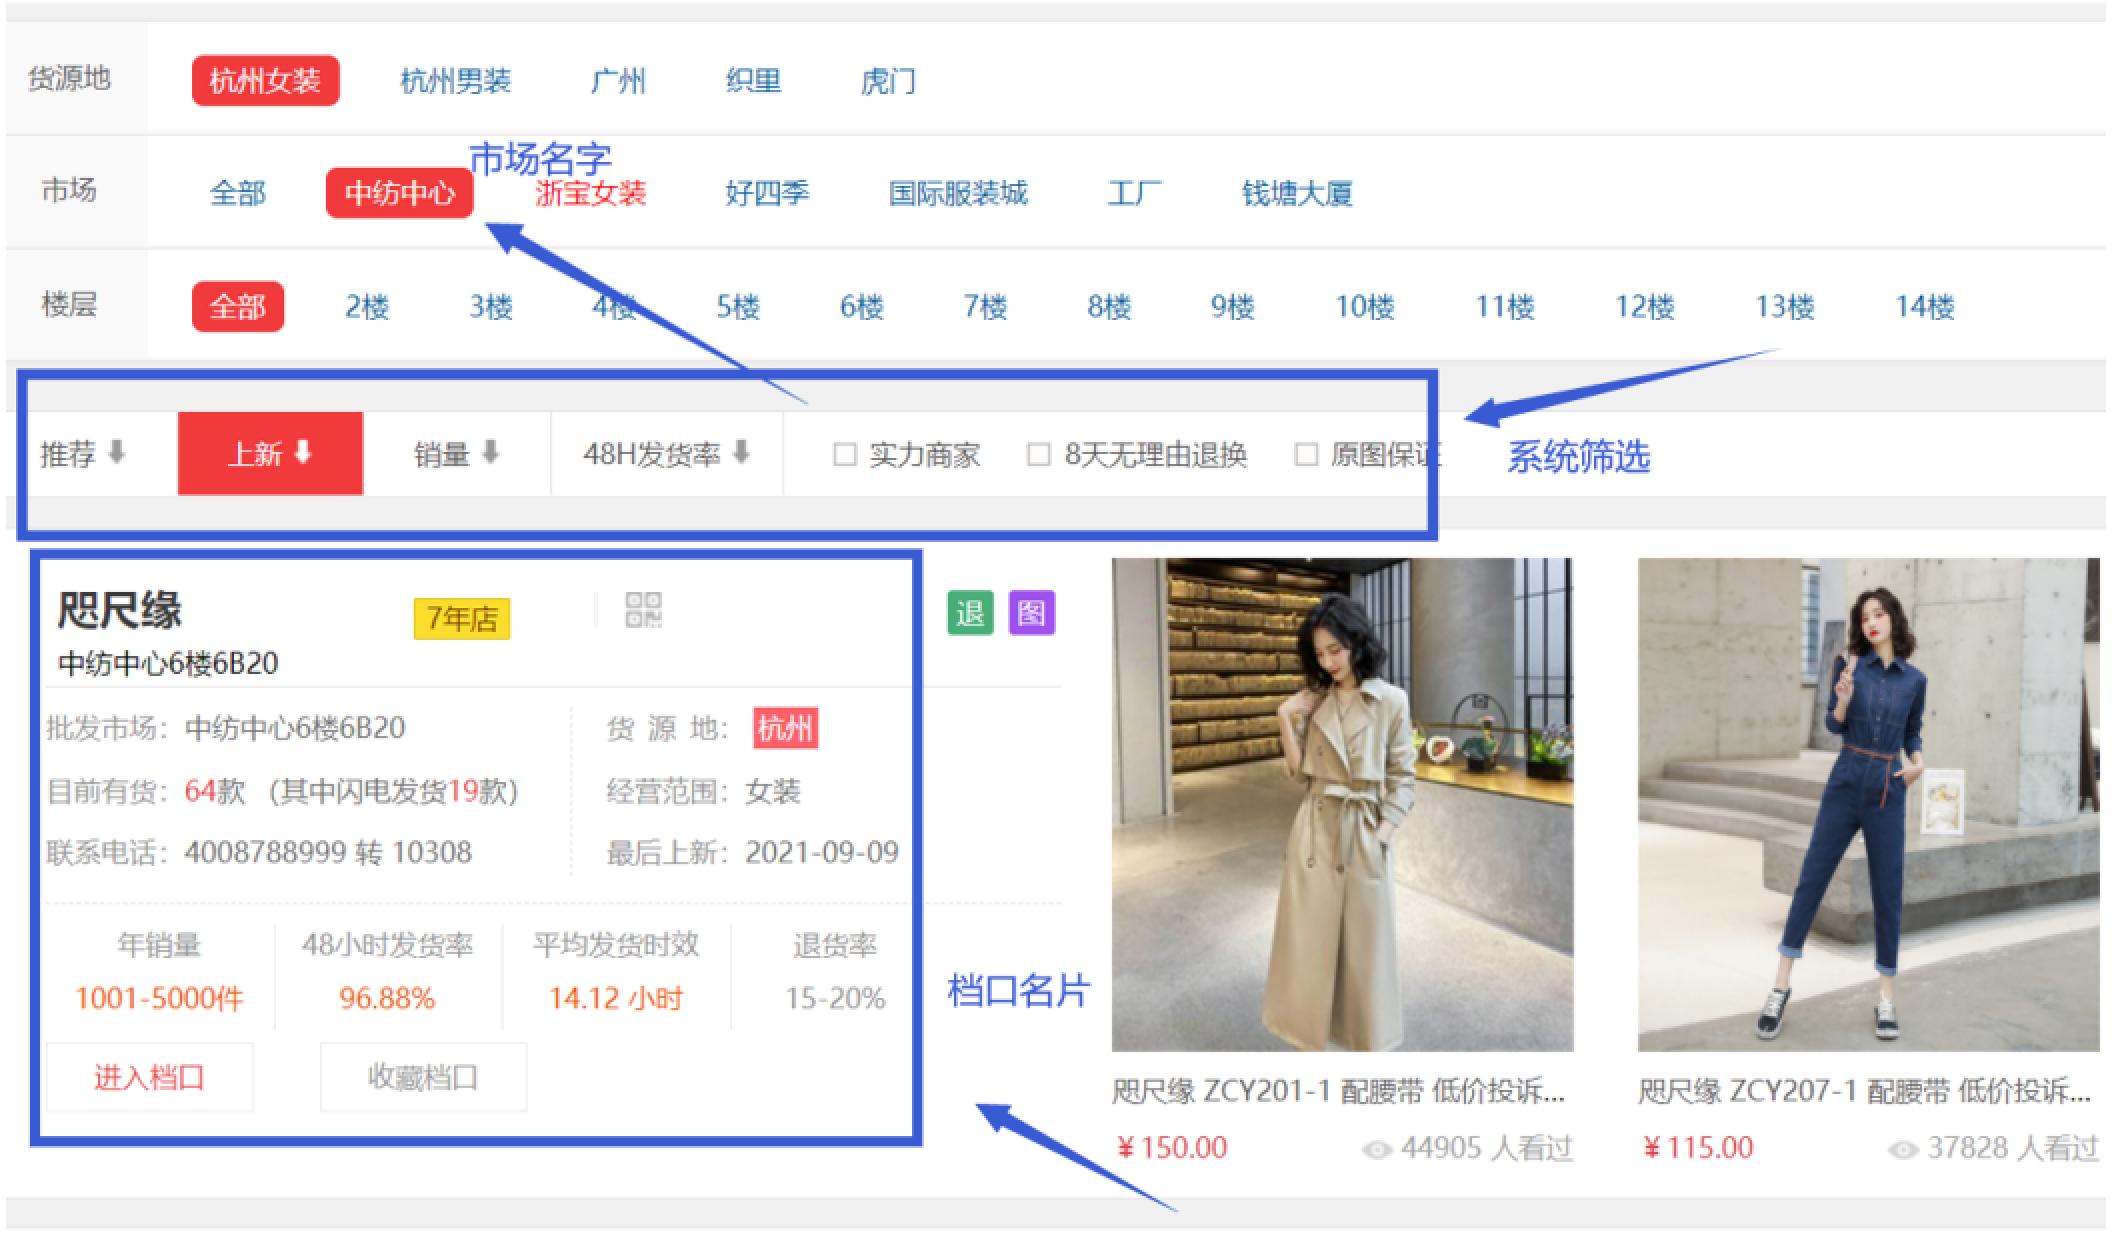2112x1242 pixels.
Task: Show 全部 floors
Action: [238, 306]
